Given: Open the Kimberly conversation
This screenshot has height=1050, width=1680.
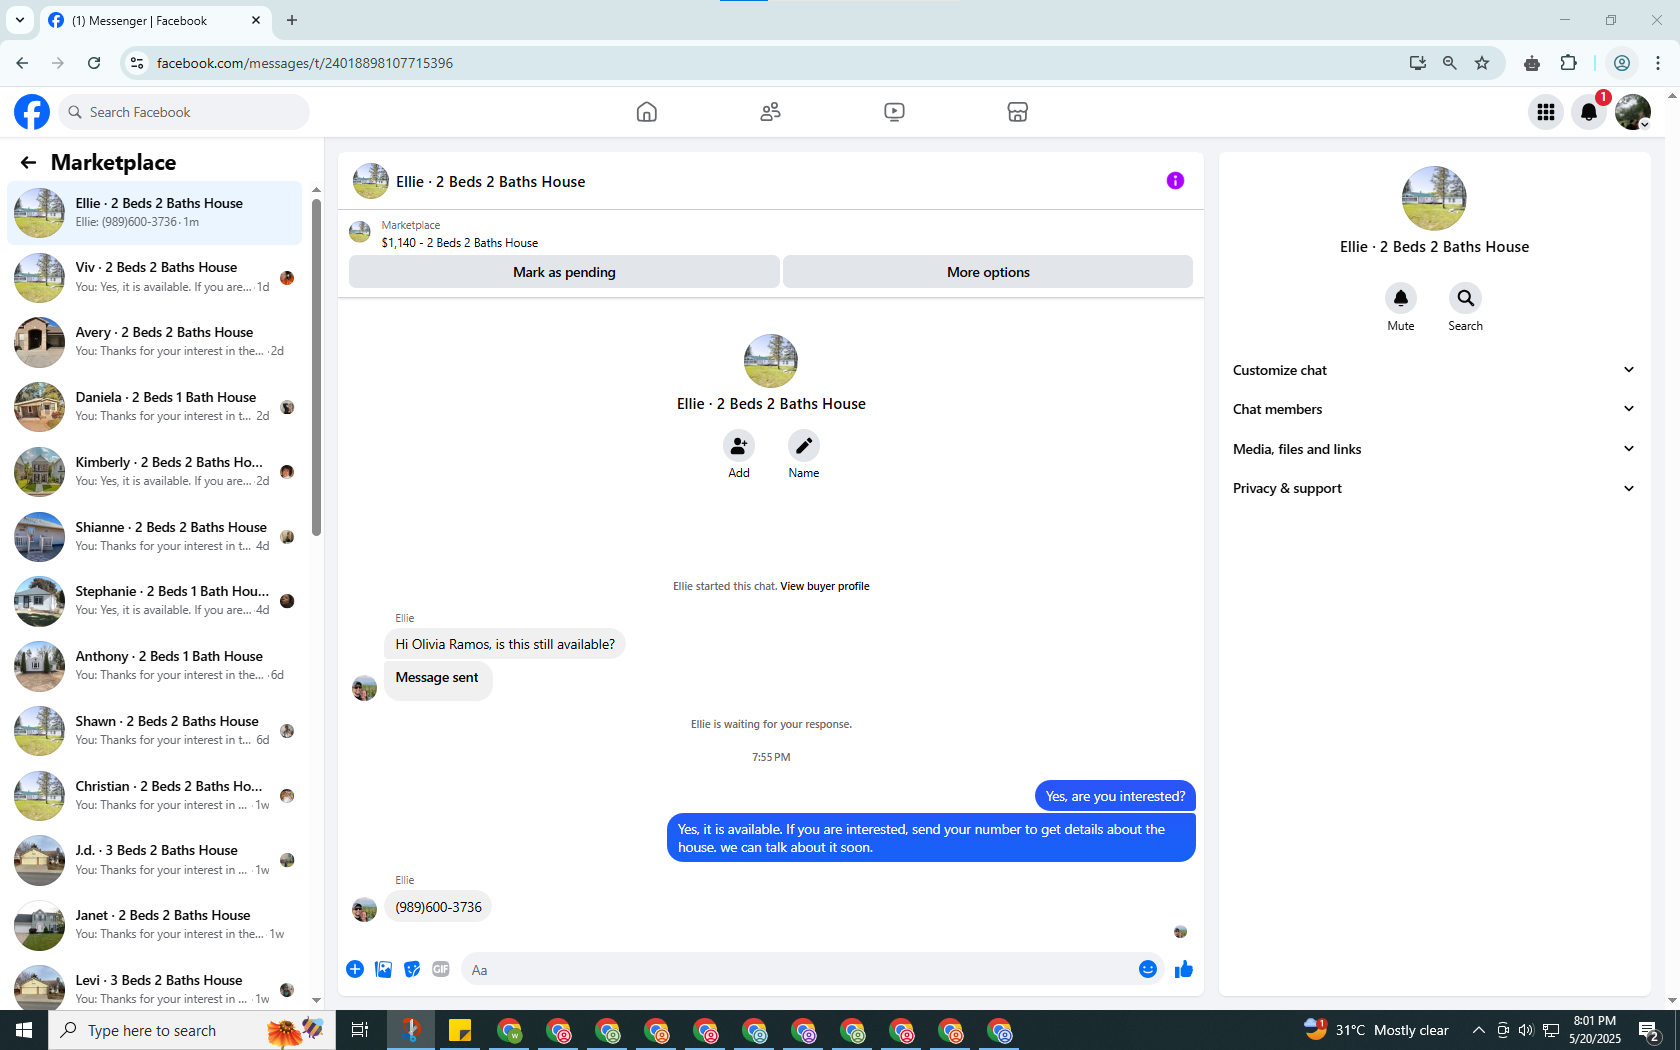Looking at the screenshot, I should (155, 471).
